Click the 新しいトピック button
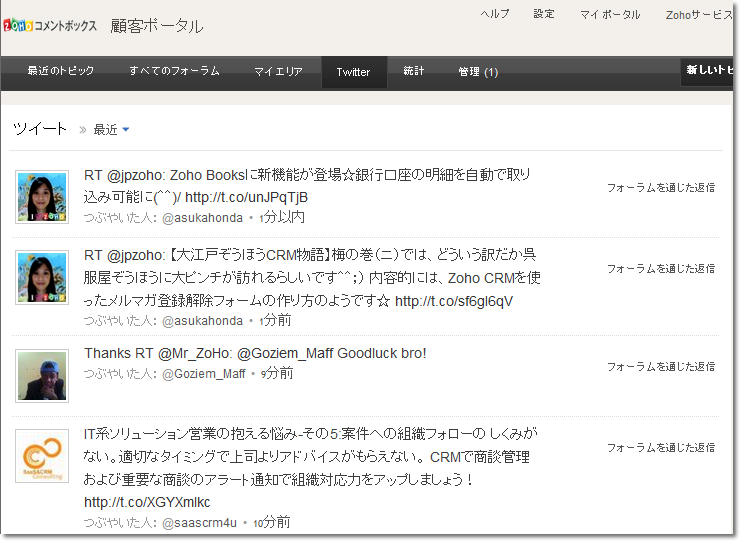This screenshot has width=741, height=542. 707,71
